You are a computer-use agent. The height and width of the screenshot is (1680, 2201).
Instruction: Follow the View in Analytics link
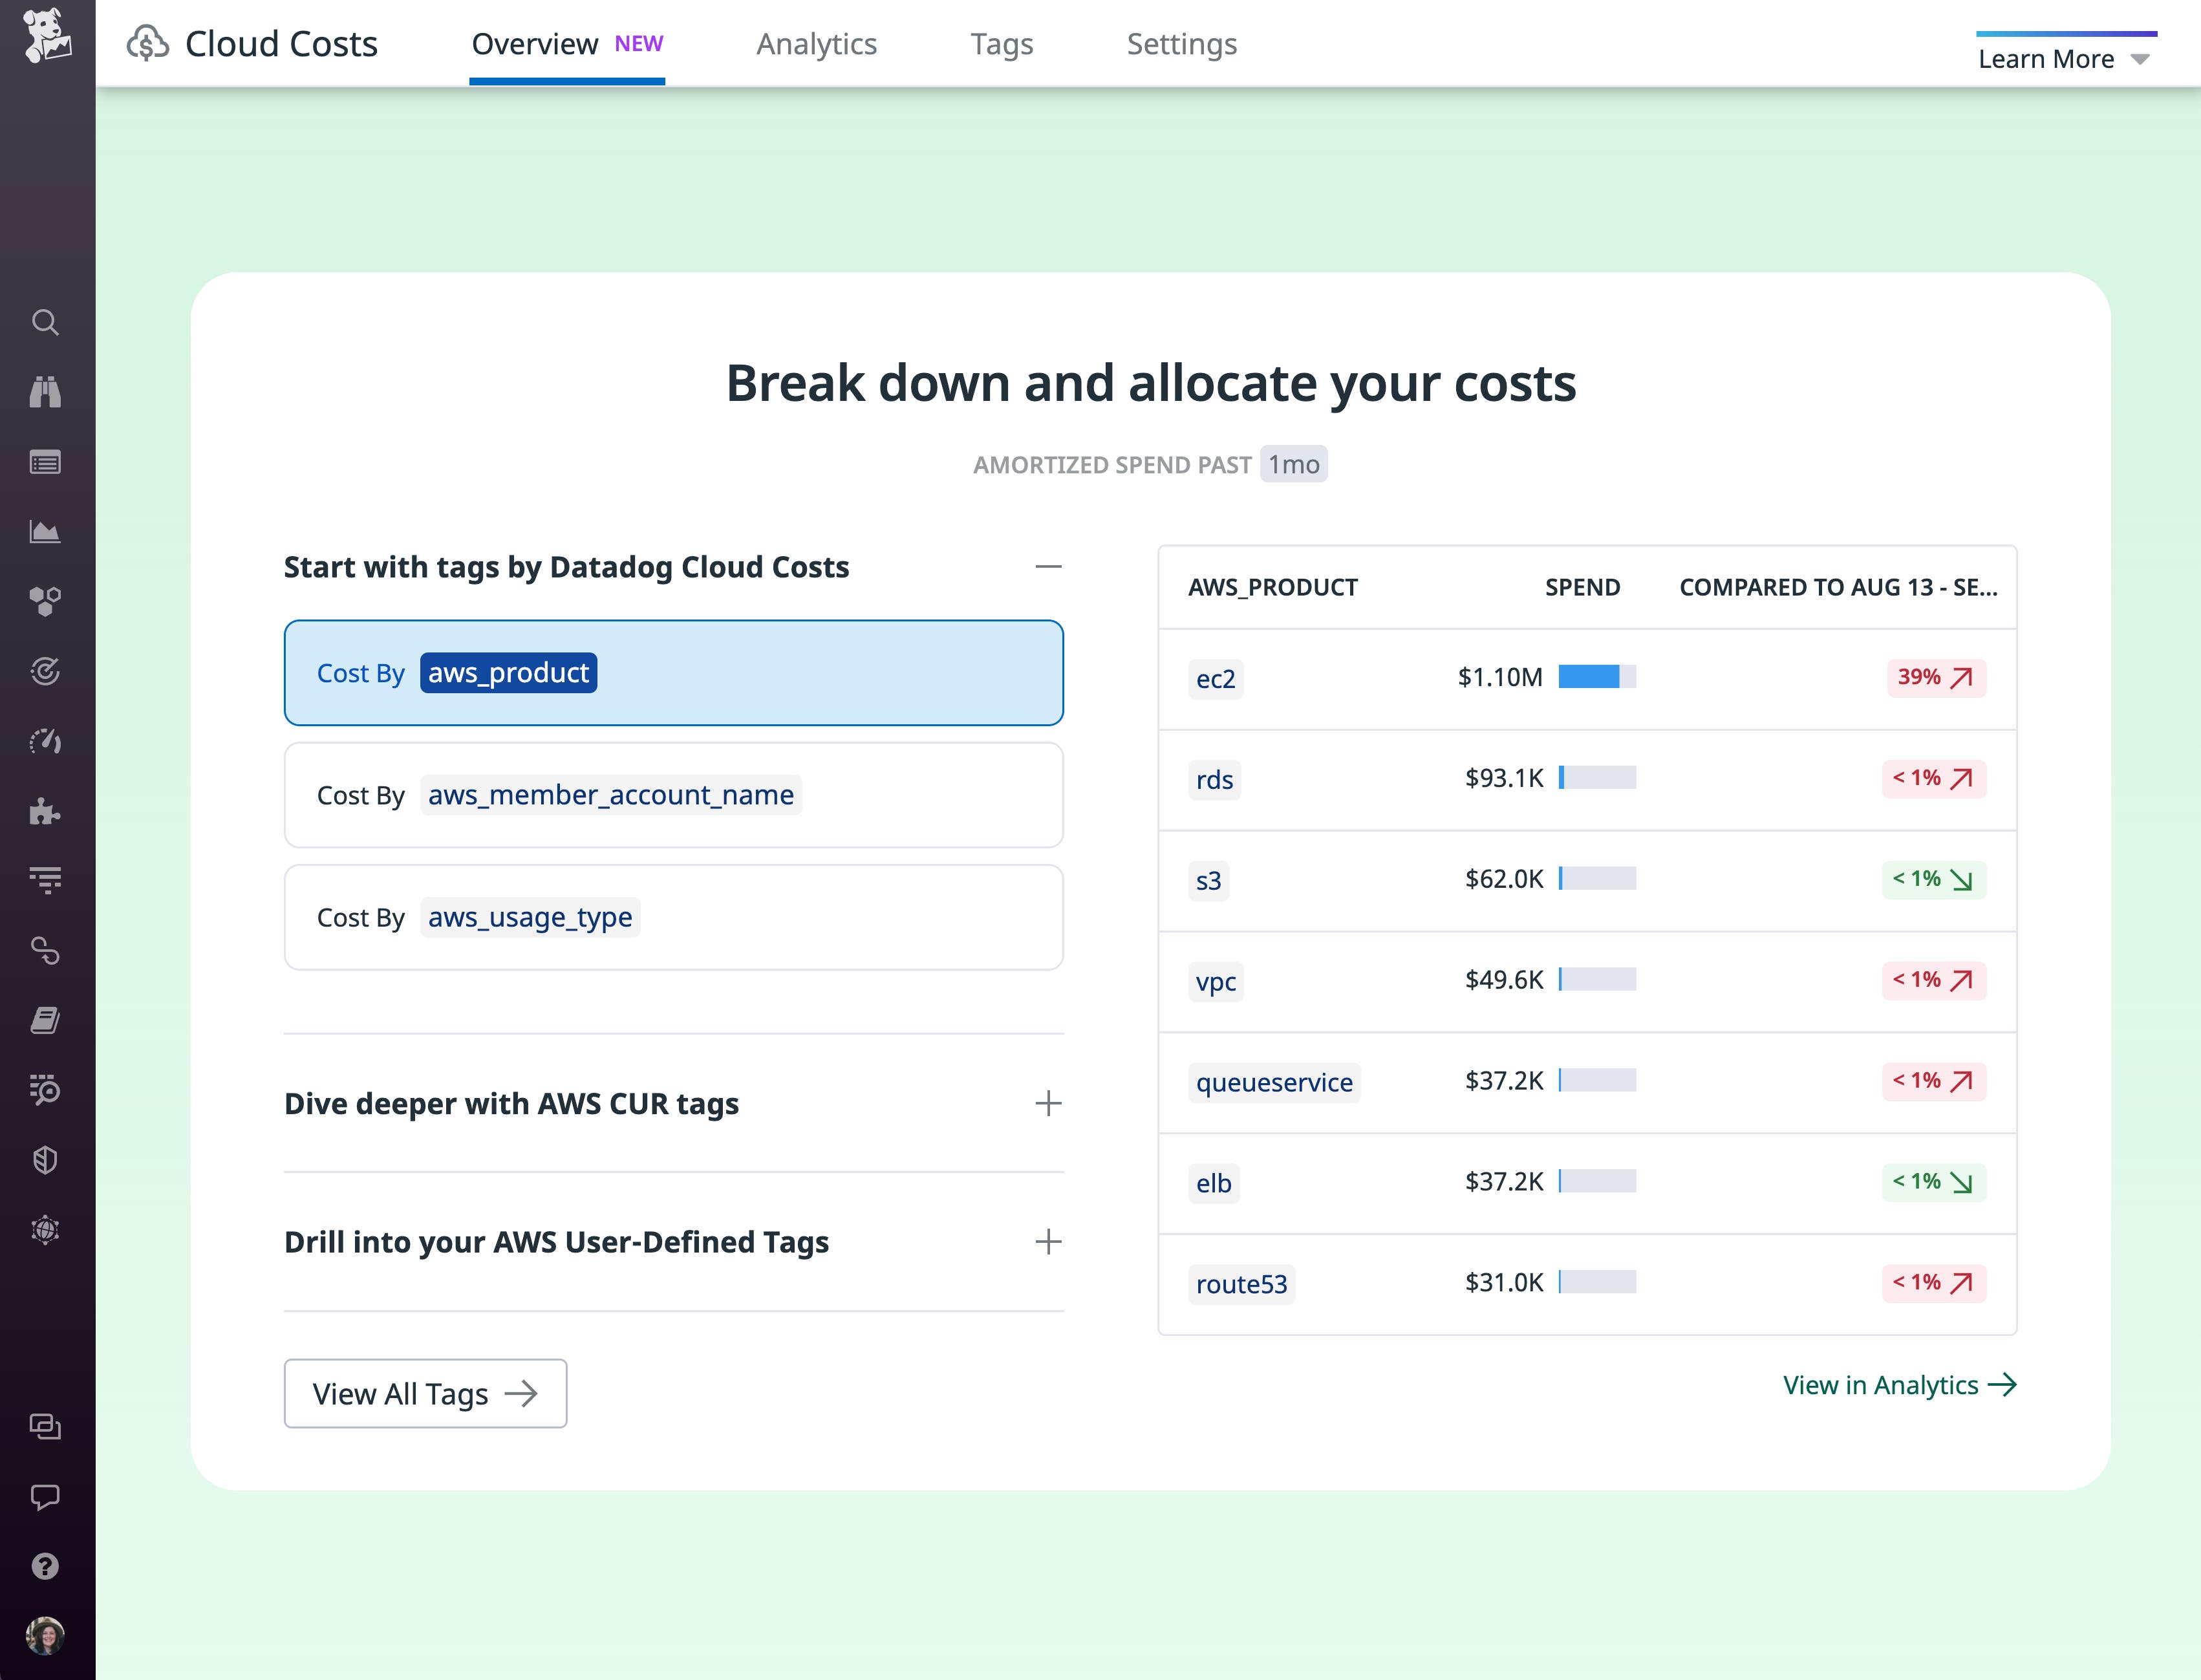click(1899, 1385)
